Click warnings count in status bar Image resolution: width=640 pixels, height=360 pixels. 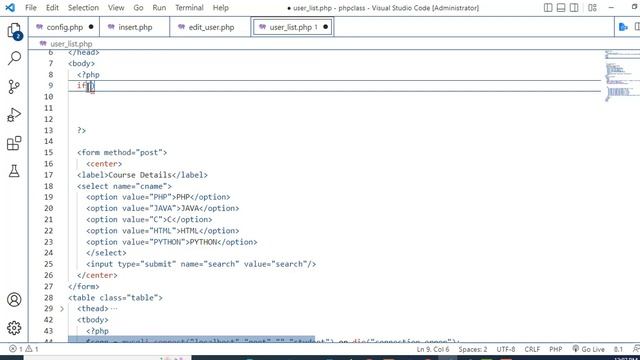(32, 349)
